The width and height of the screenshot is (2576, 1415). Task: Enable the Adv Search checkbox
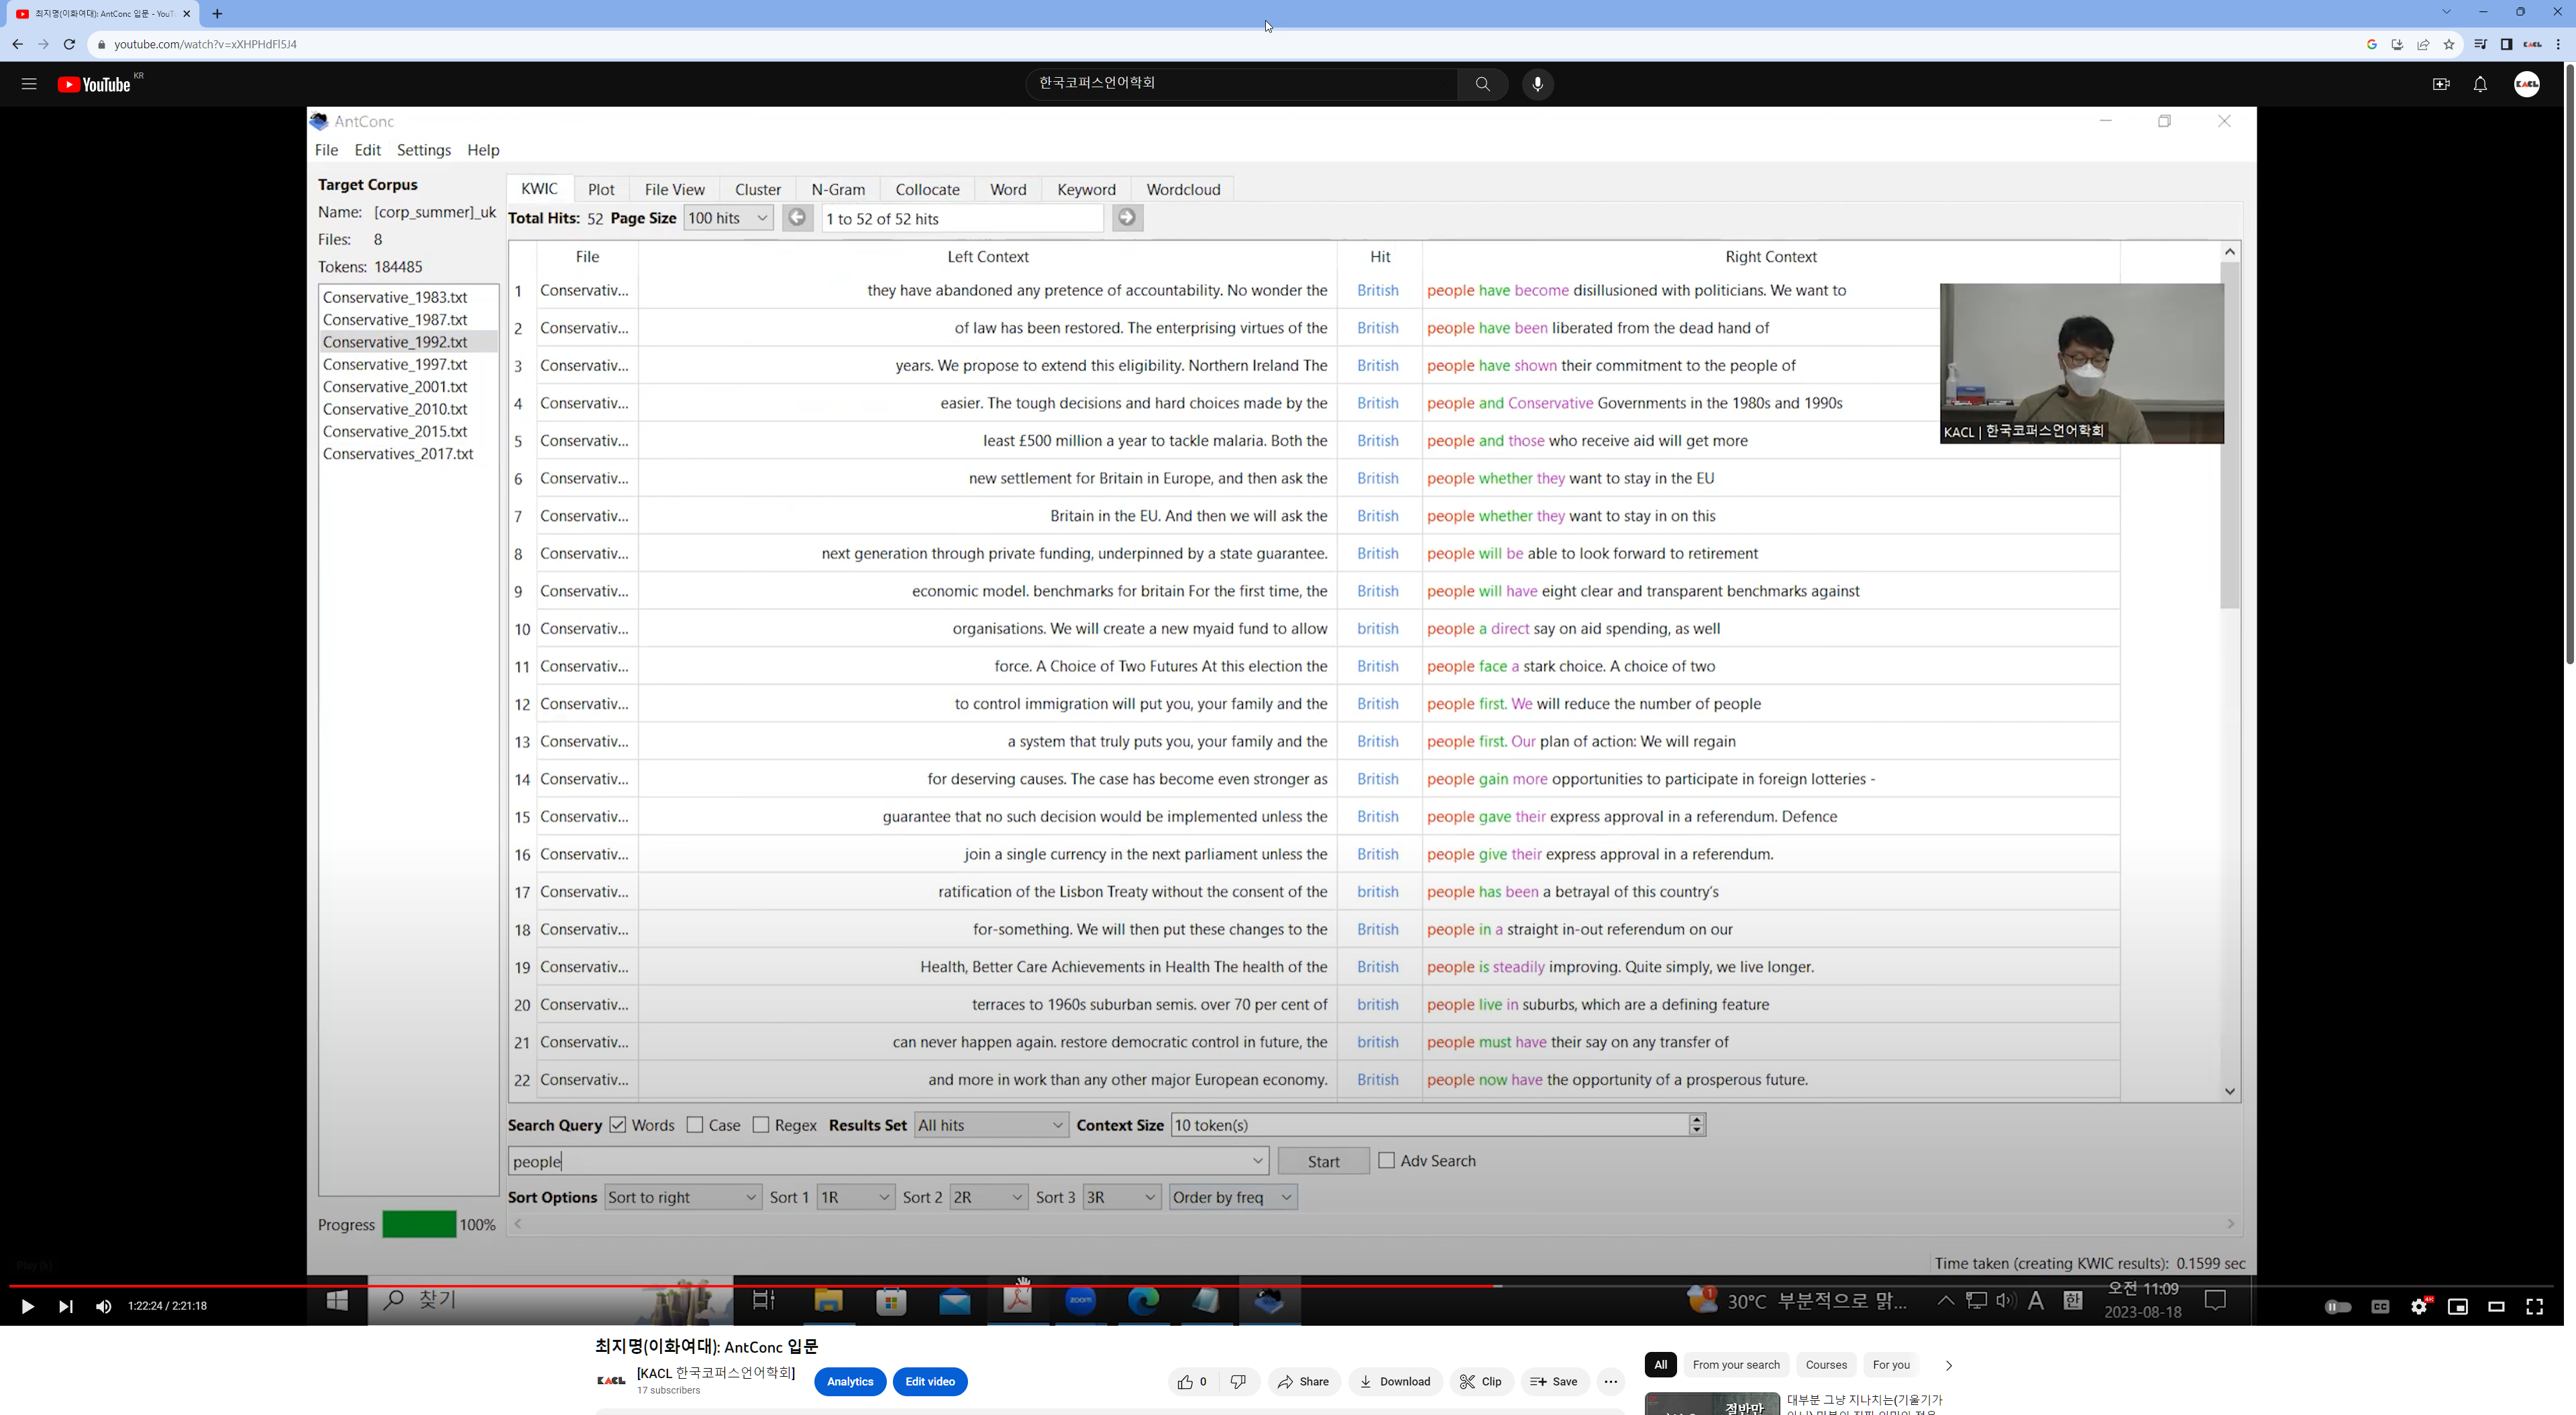1386,1160
